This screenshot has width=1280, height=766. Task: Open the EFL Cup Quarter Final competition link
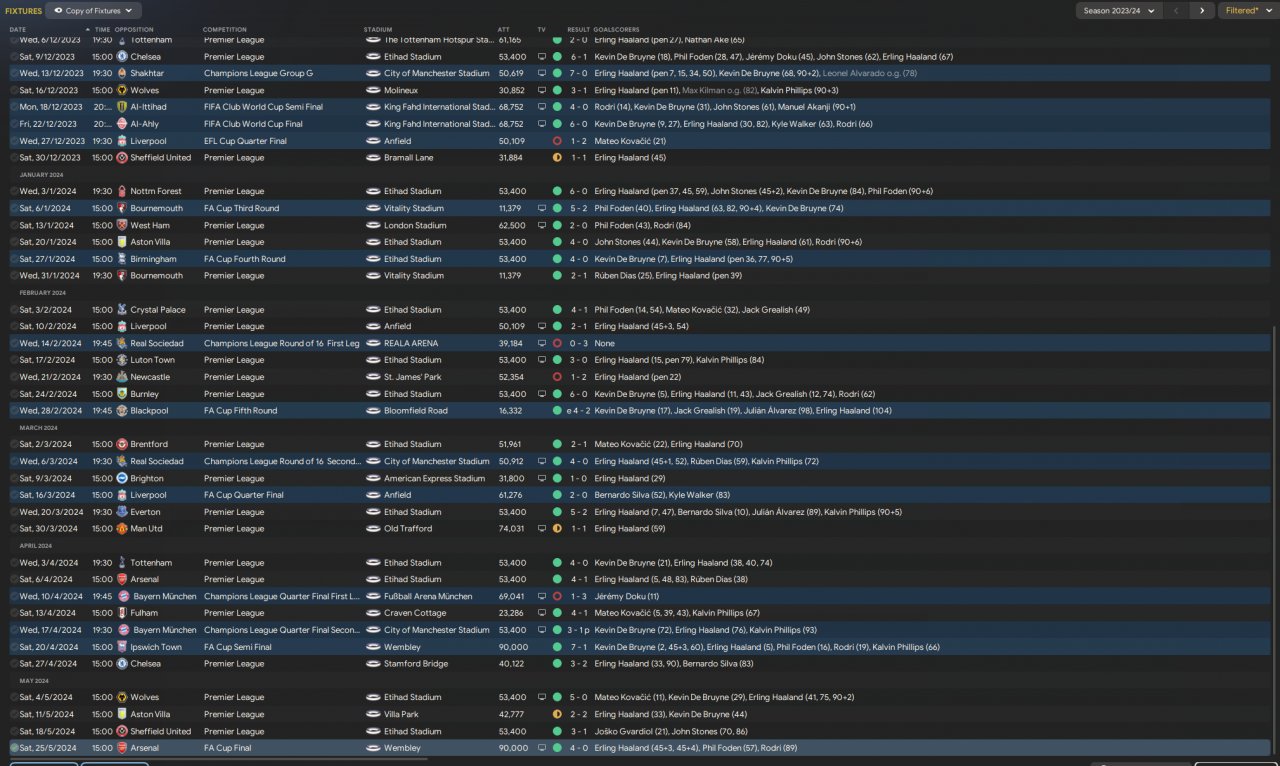coord(245,141)
